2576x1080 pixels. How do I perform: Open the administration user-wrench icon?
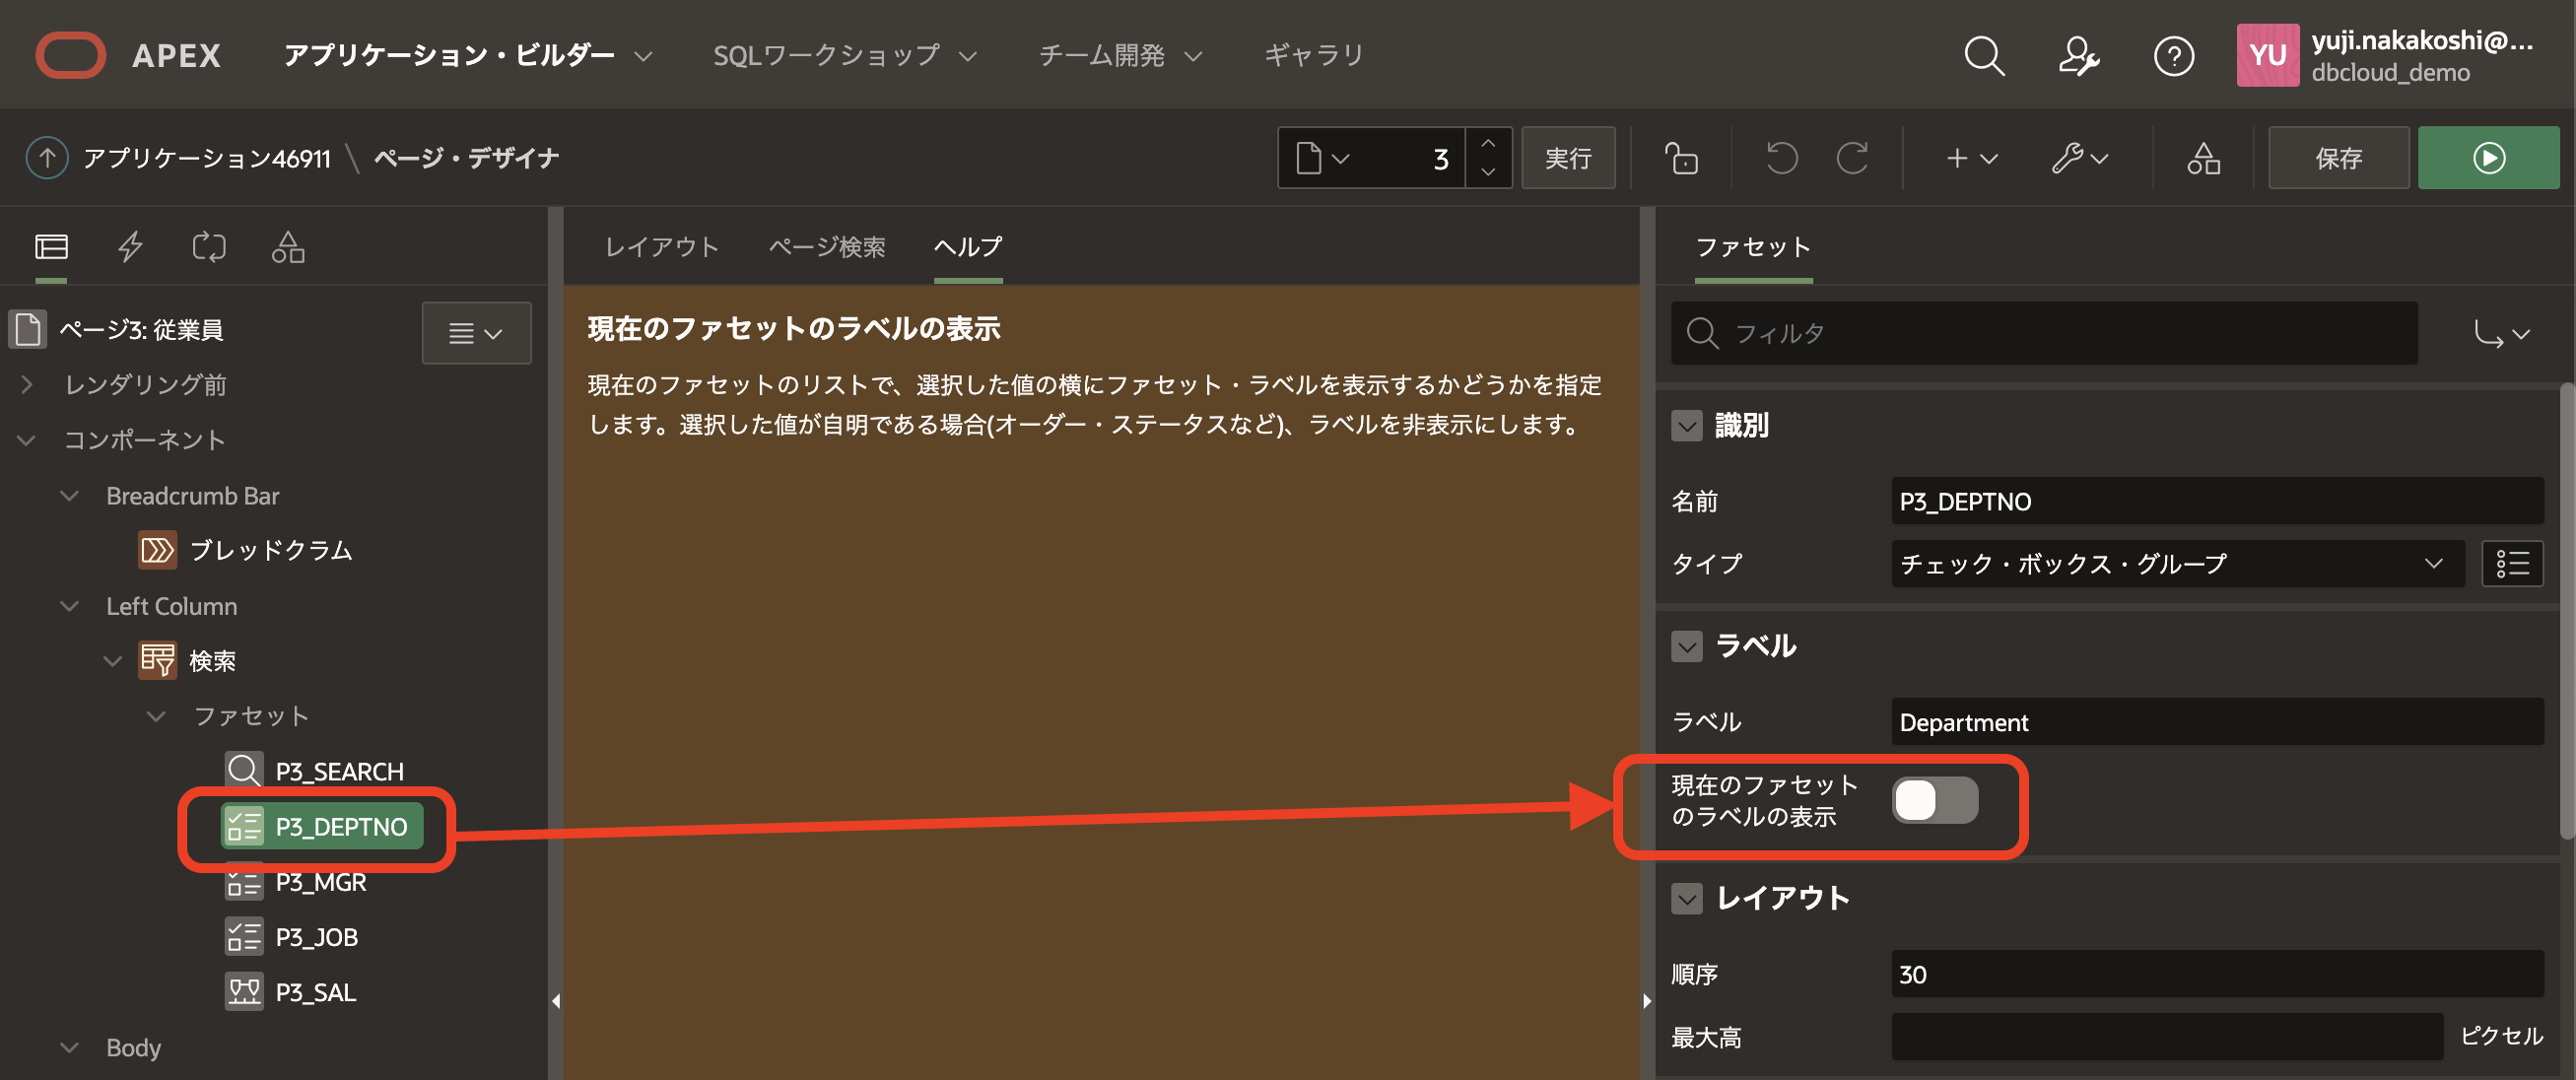point(2078,56)
